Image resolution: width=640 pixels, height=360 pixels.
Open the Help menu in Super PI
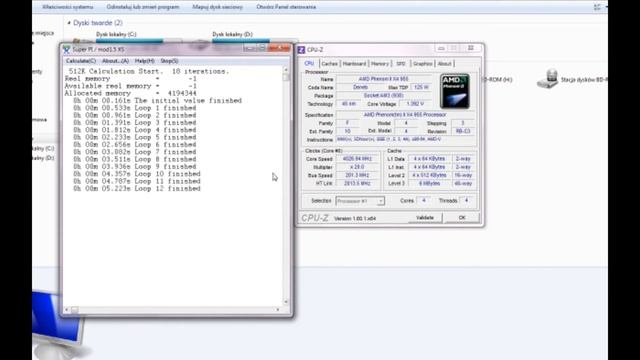tap(144, 61)
